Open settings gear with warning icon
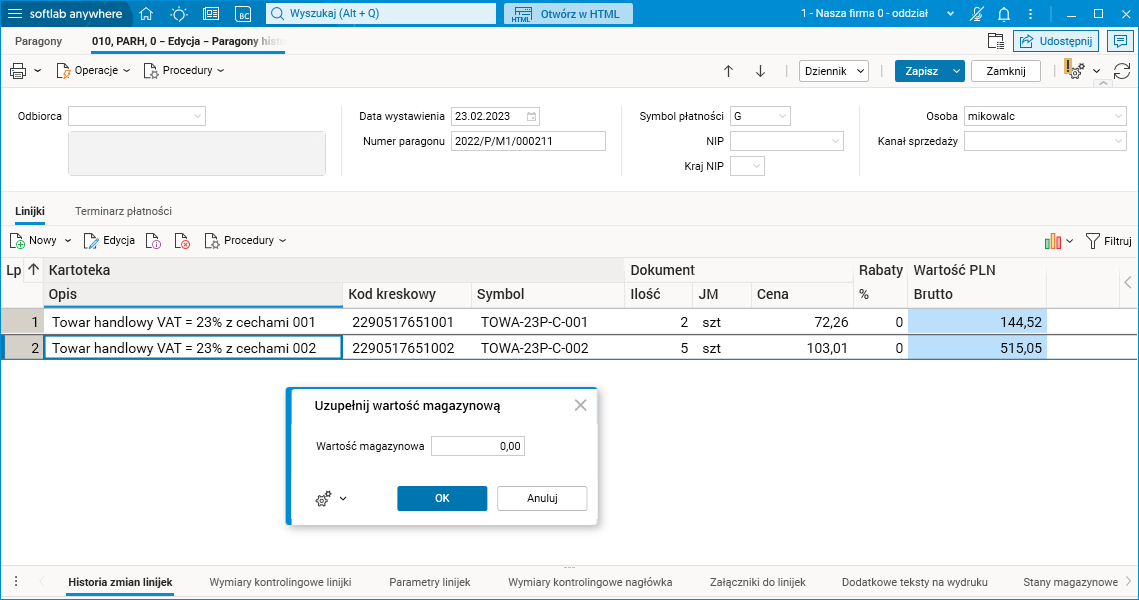 pos(1075,70)
